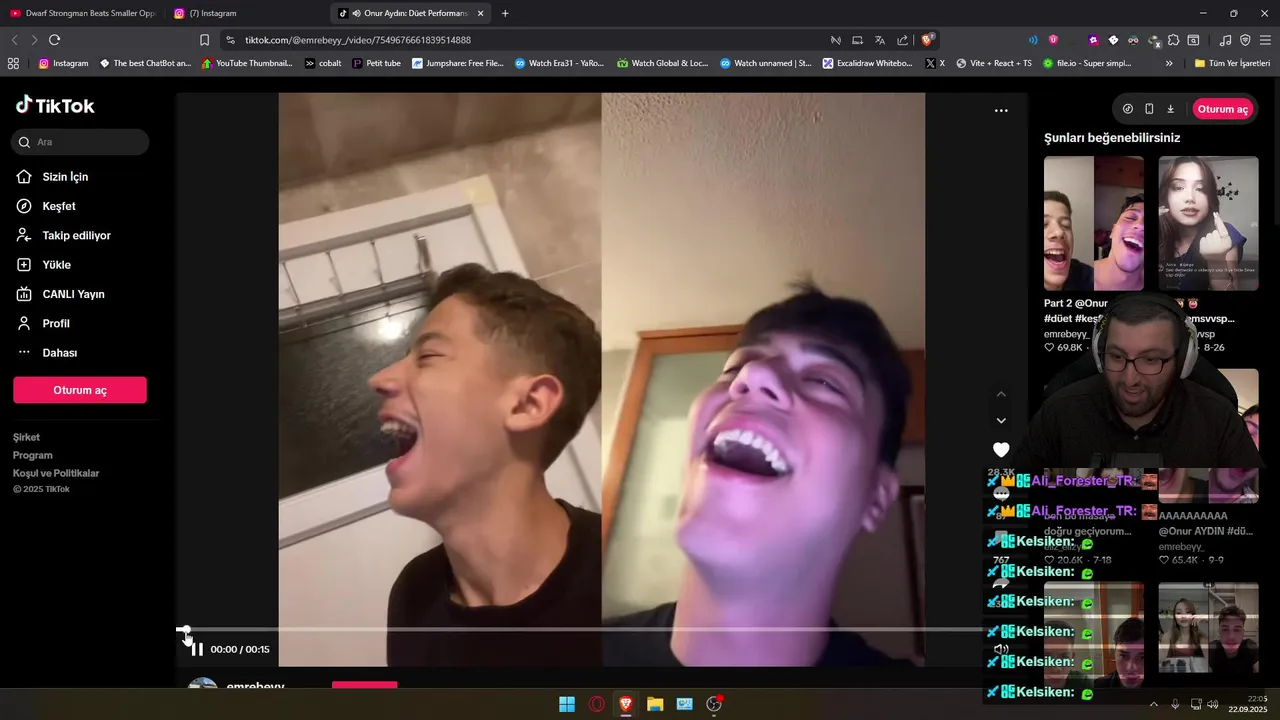
Task: Go to the next video arrow
Action: pyautogui.click(x=1001, y=421)
